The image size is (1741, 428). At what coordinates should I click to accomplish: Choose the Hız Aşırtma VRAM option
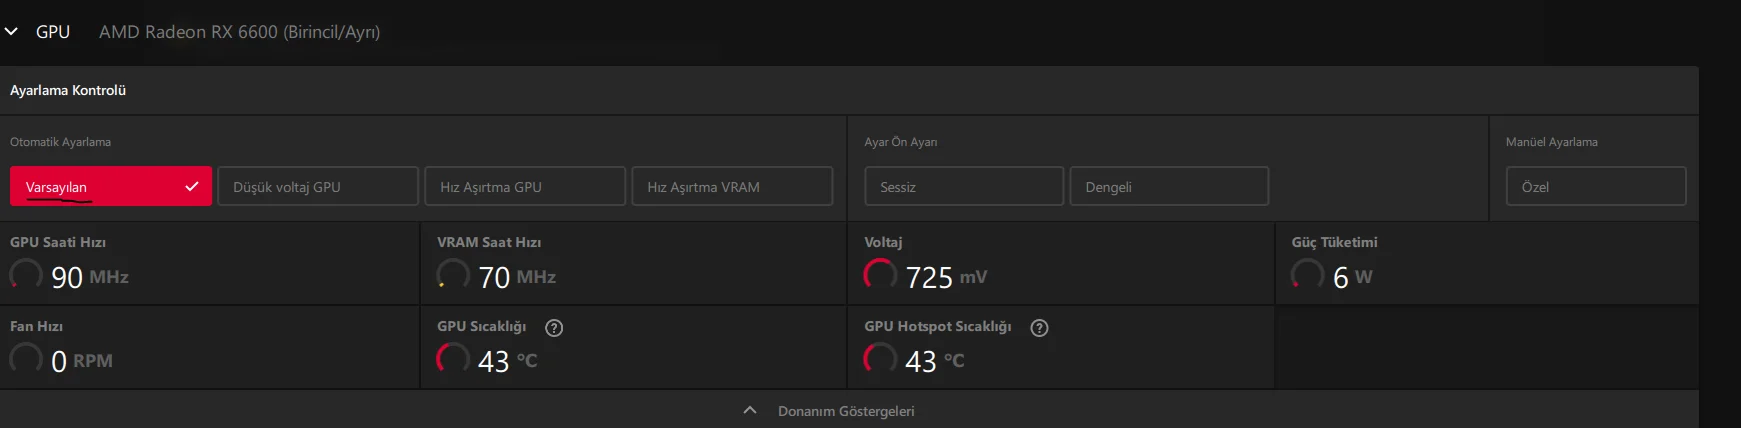click(x=732, y=187)
